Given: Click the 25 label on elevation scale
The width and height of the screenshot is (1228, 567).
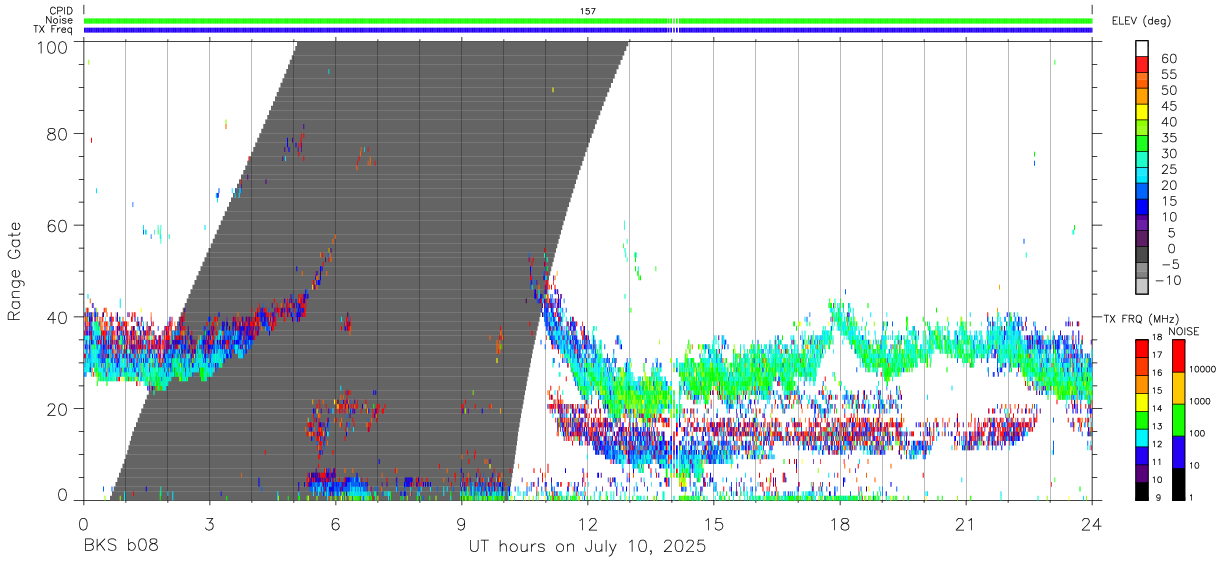Looking at the screenshot, I should tap(1168, 170).
